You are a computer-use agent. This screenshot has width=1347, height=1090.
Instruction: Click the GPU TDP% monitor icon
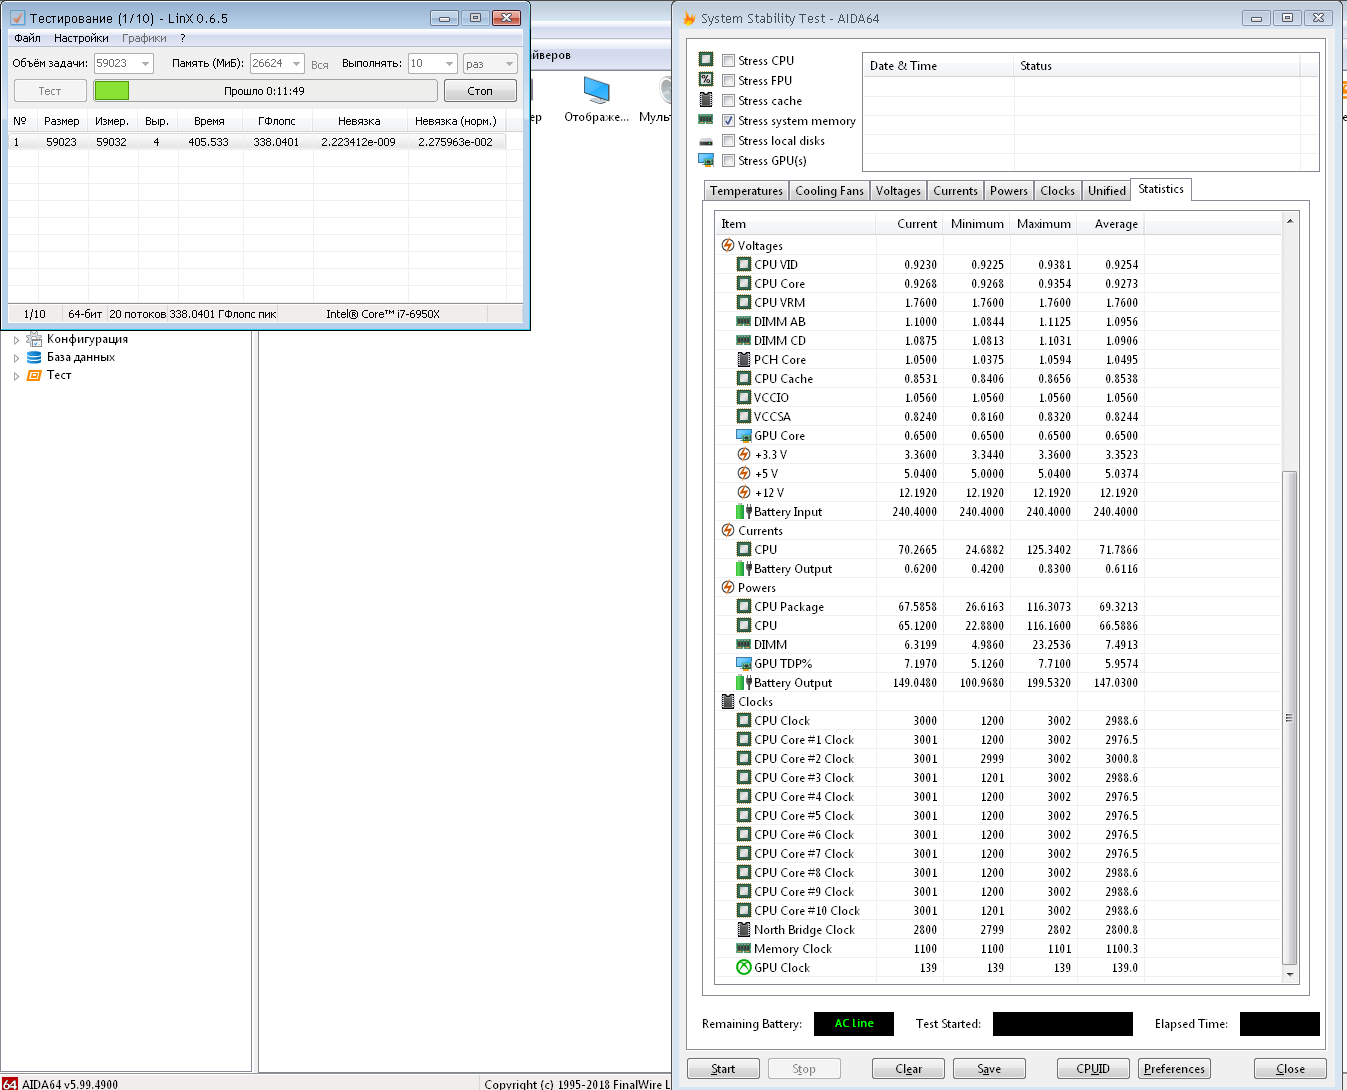tap(744, 663)
